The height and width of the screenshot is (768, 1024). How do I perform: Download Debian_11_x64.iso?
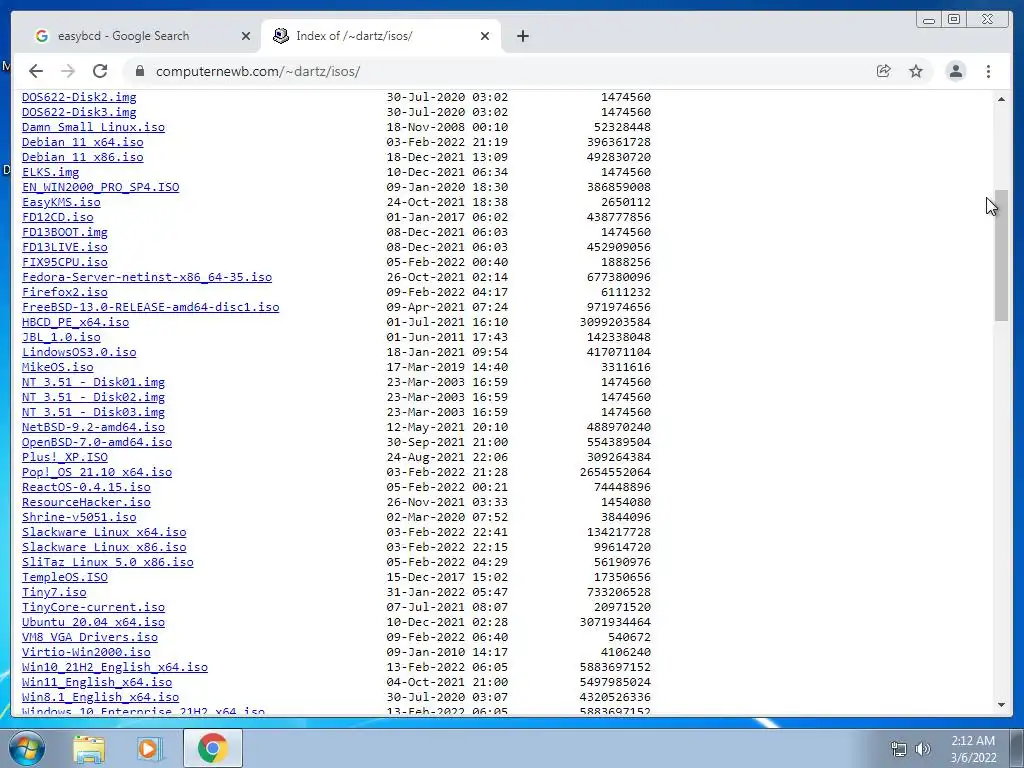click(x=82, y=142)
